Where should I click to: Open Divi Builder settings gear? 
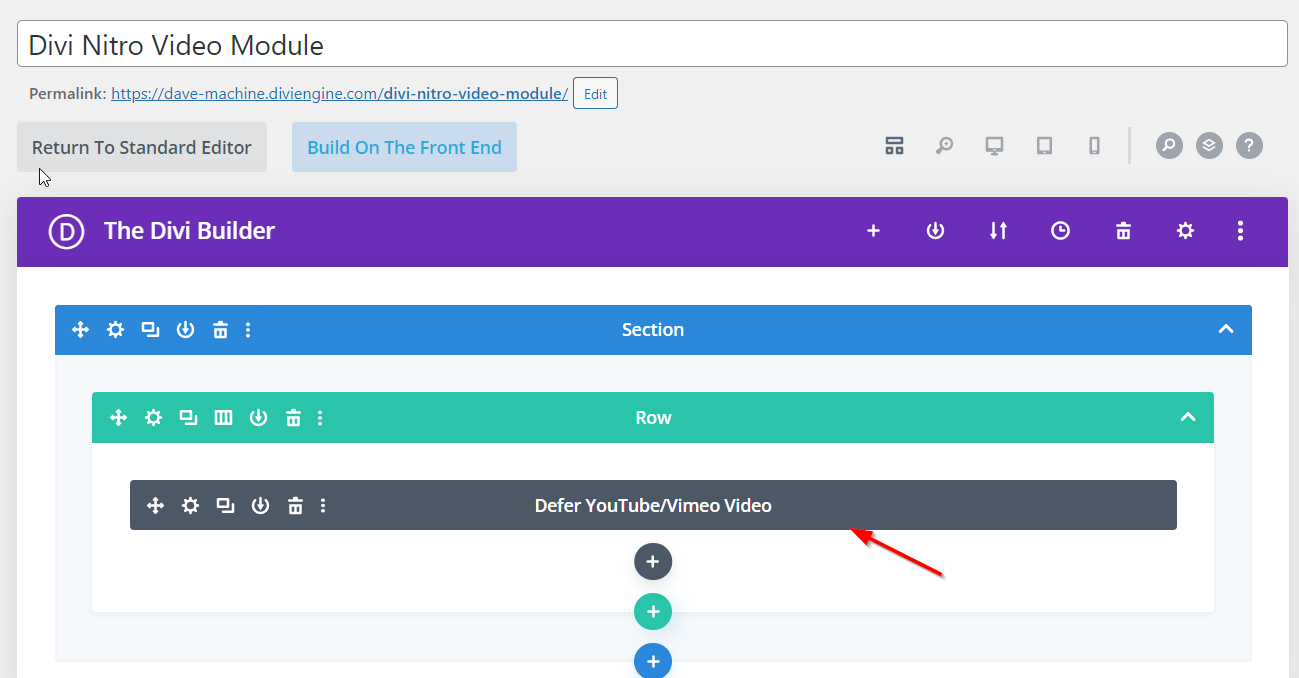tap(1185, 231)
